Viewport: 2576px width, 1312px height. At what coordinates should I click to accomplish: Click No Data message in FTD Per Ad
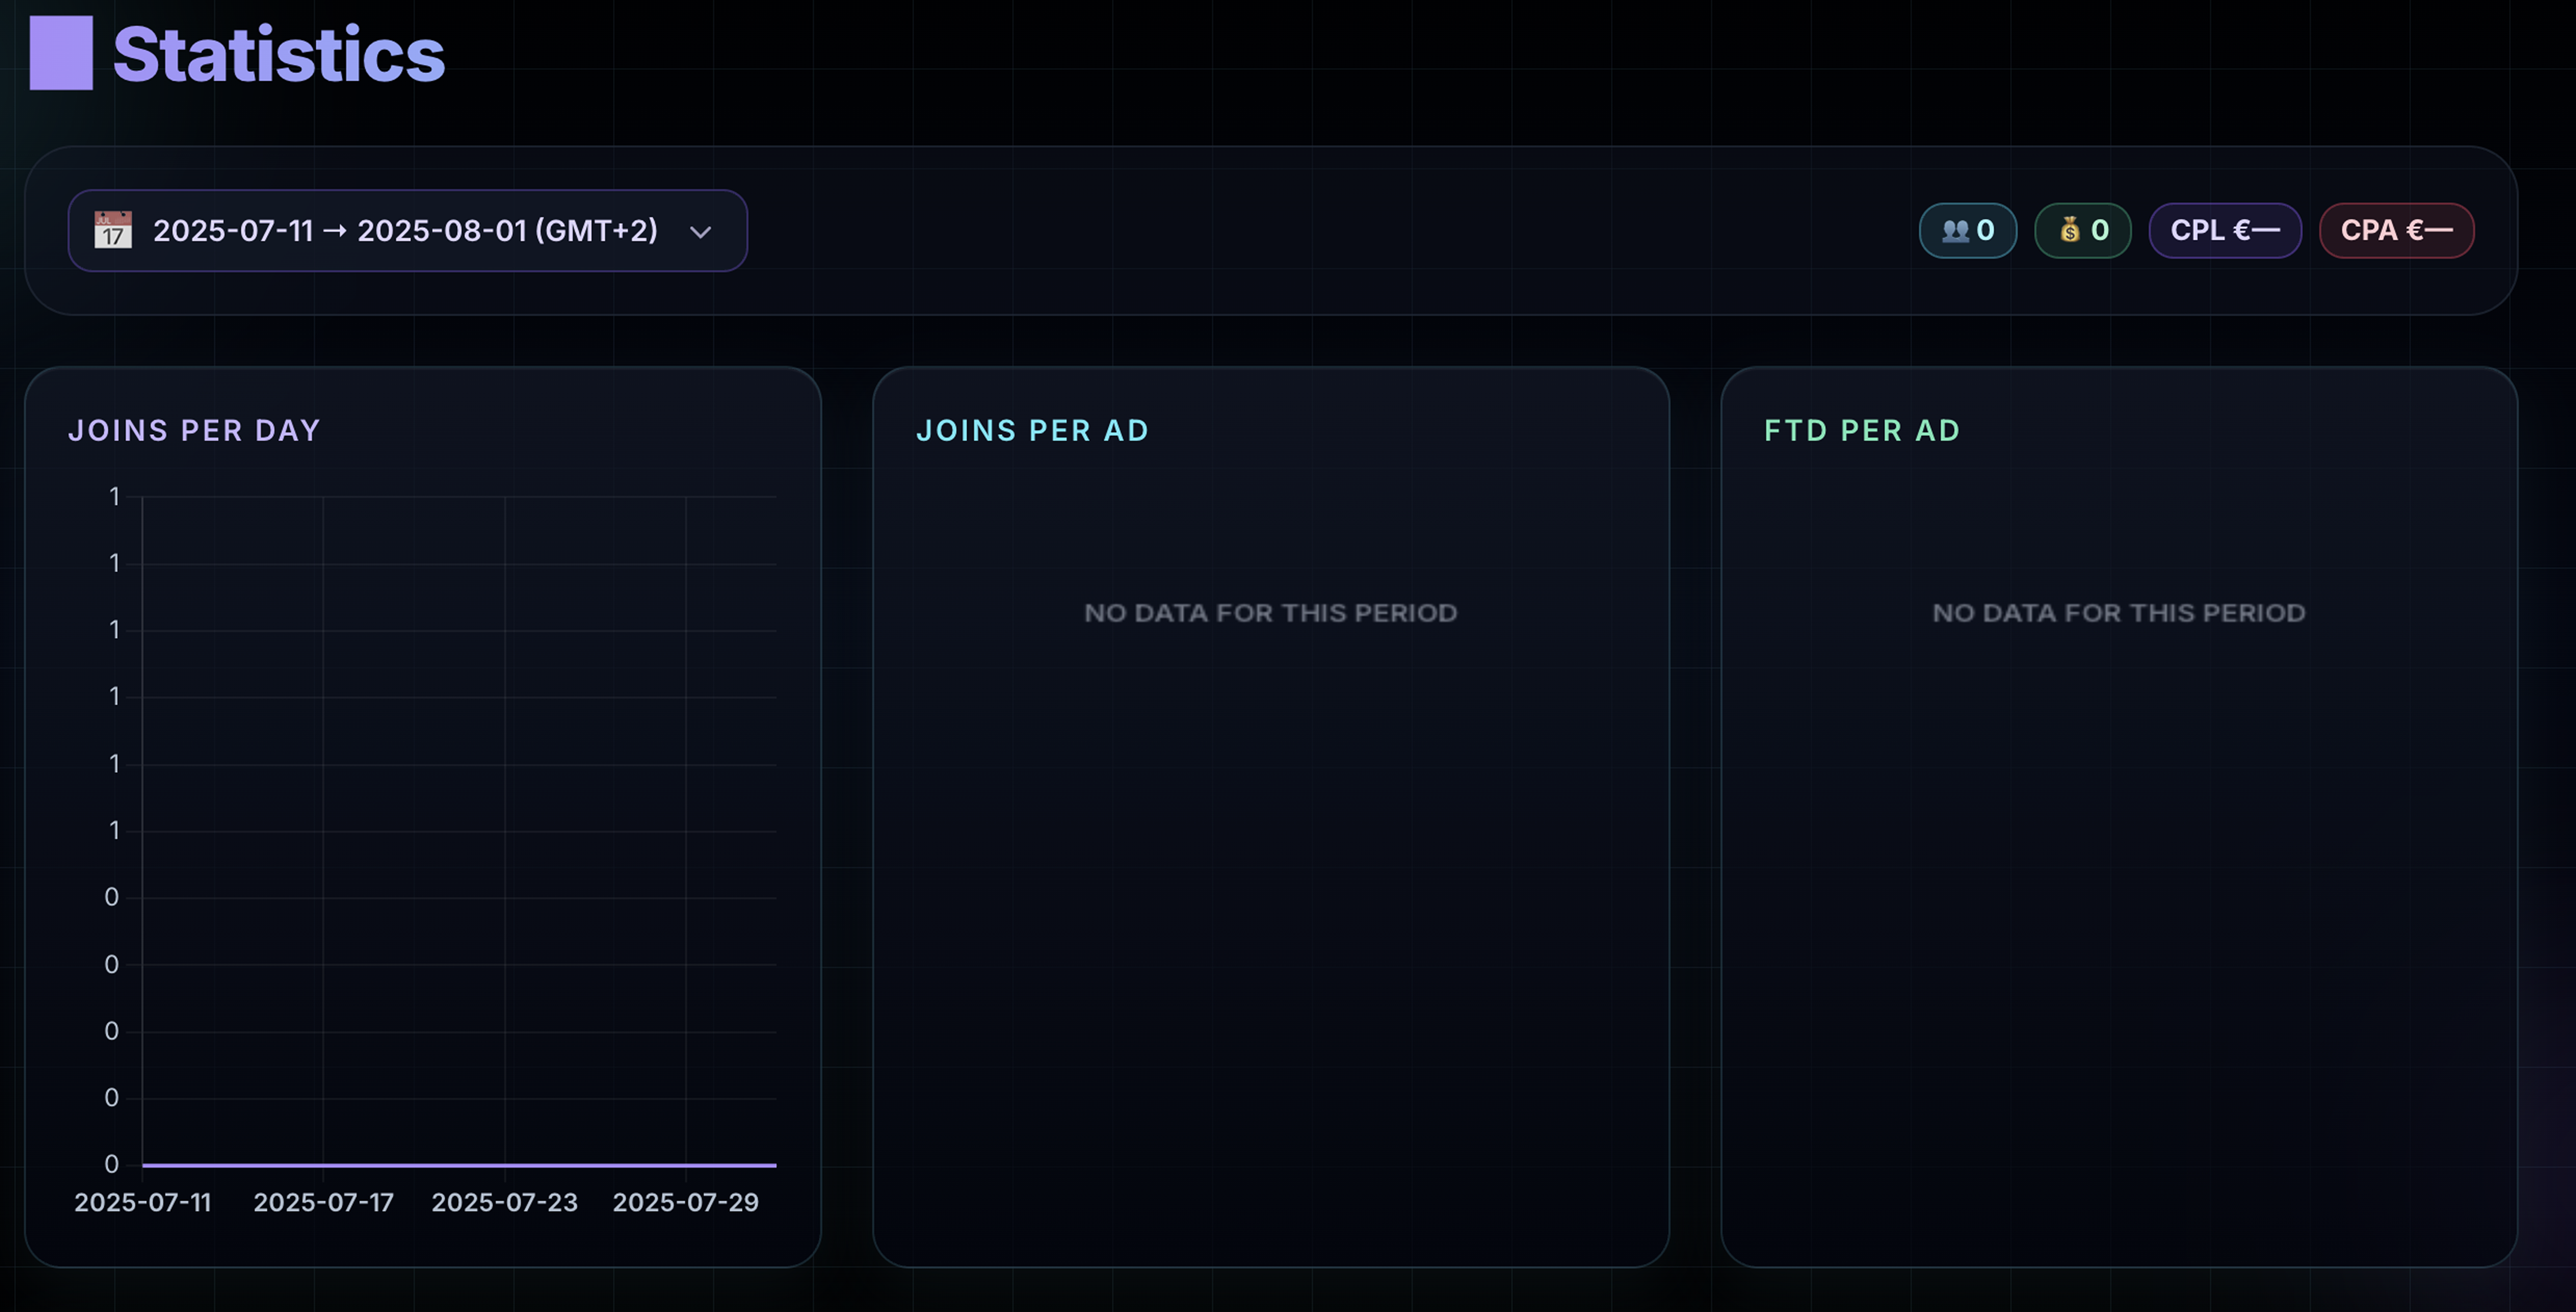click(x=2119, y=613)
